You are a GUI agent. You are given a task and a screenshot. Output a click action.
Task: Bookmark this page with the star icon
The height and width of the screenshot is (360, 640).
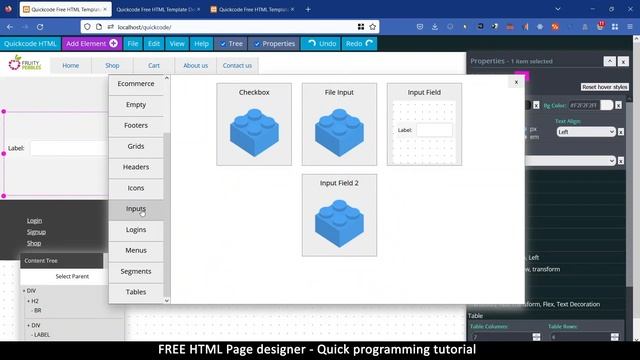pos(372,27)
